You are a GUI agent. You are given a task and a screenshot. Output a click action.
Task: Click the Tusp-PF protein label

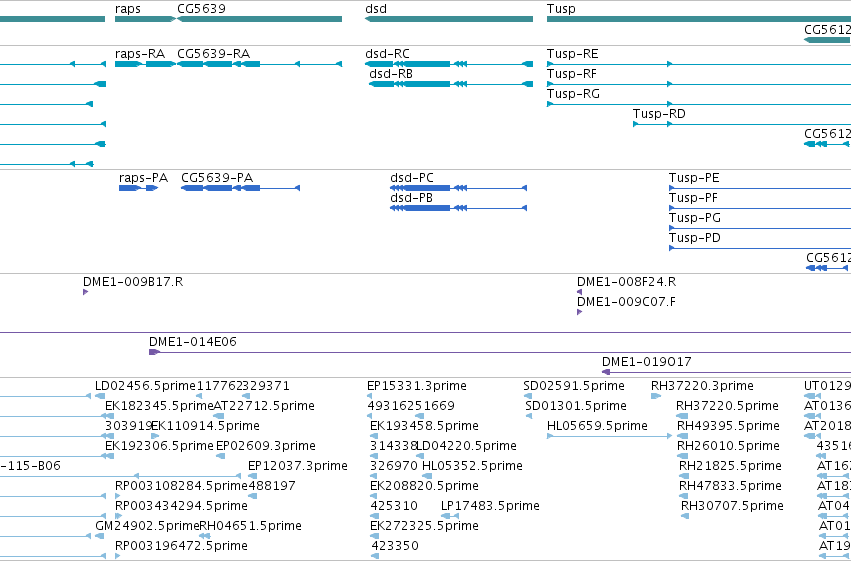(694, 198)
